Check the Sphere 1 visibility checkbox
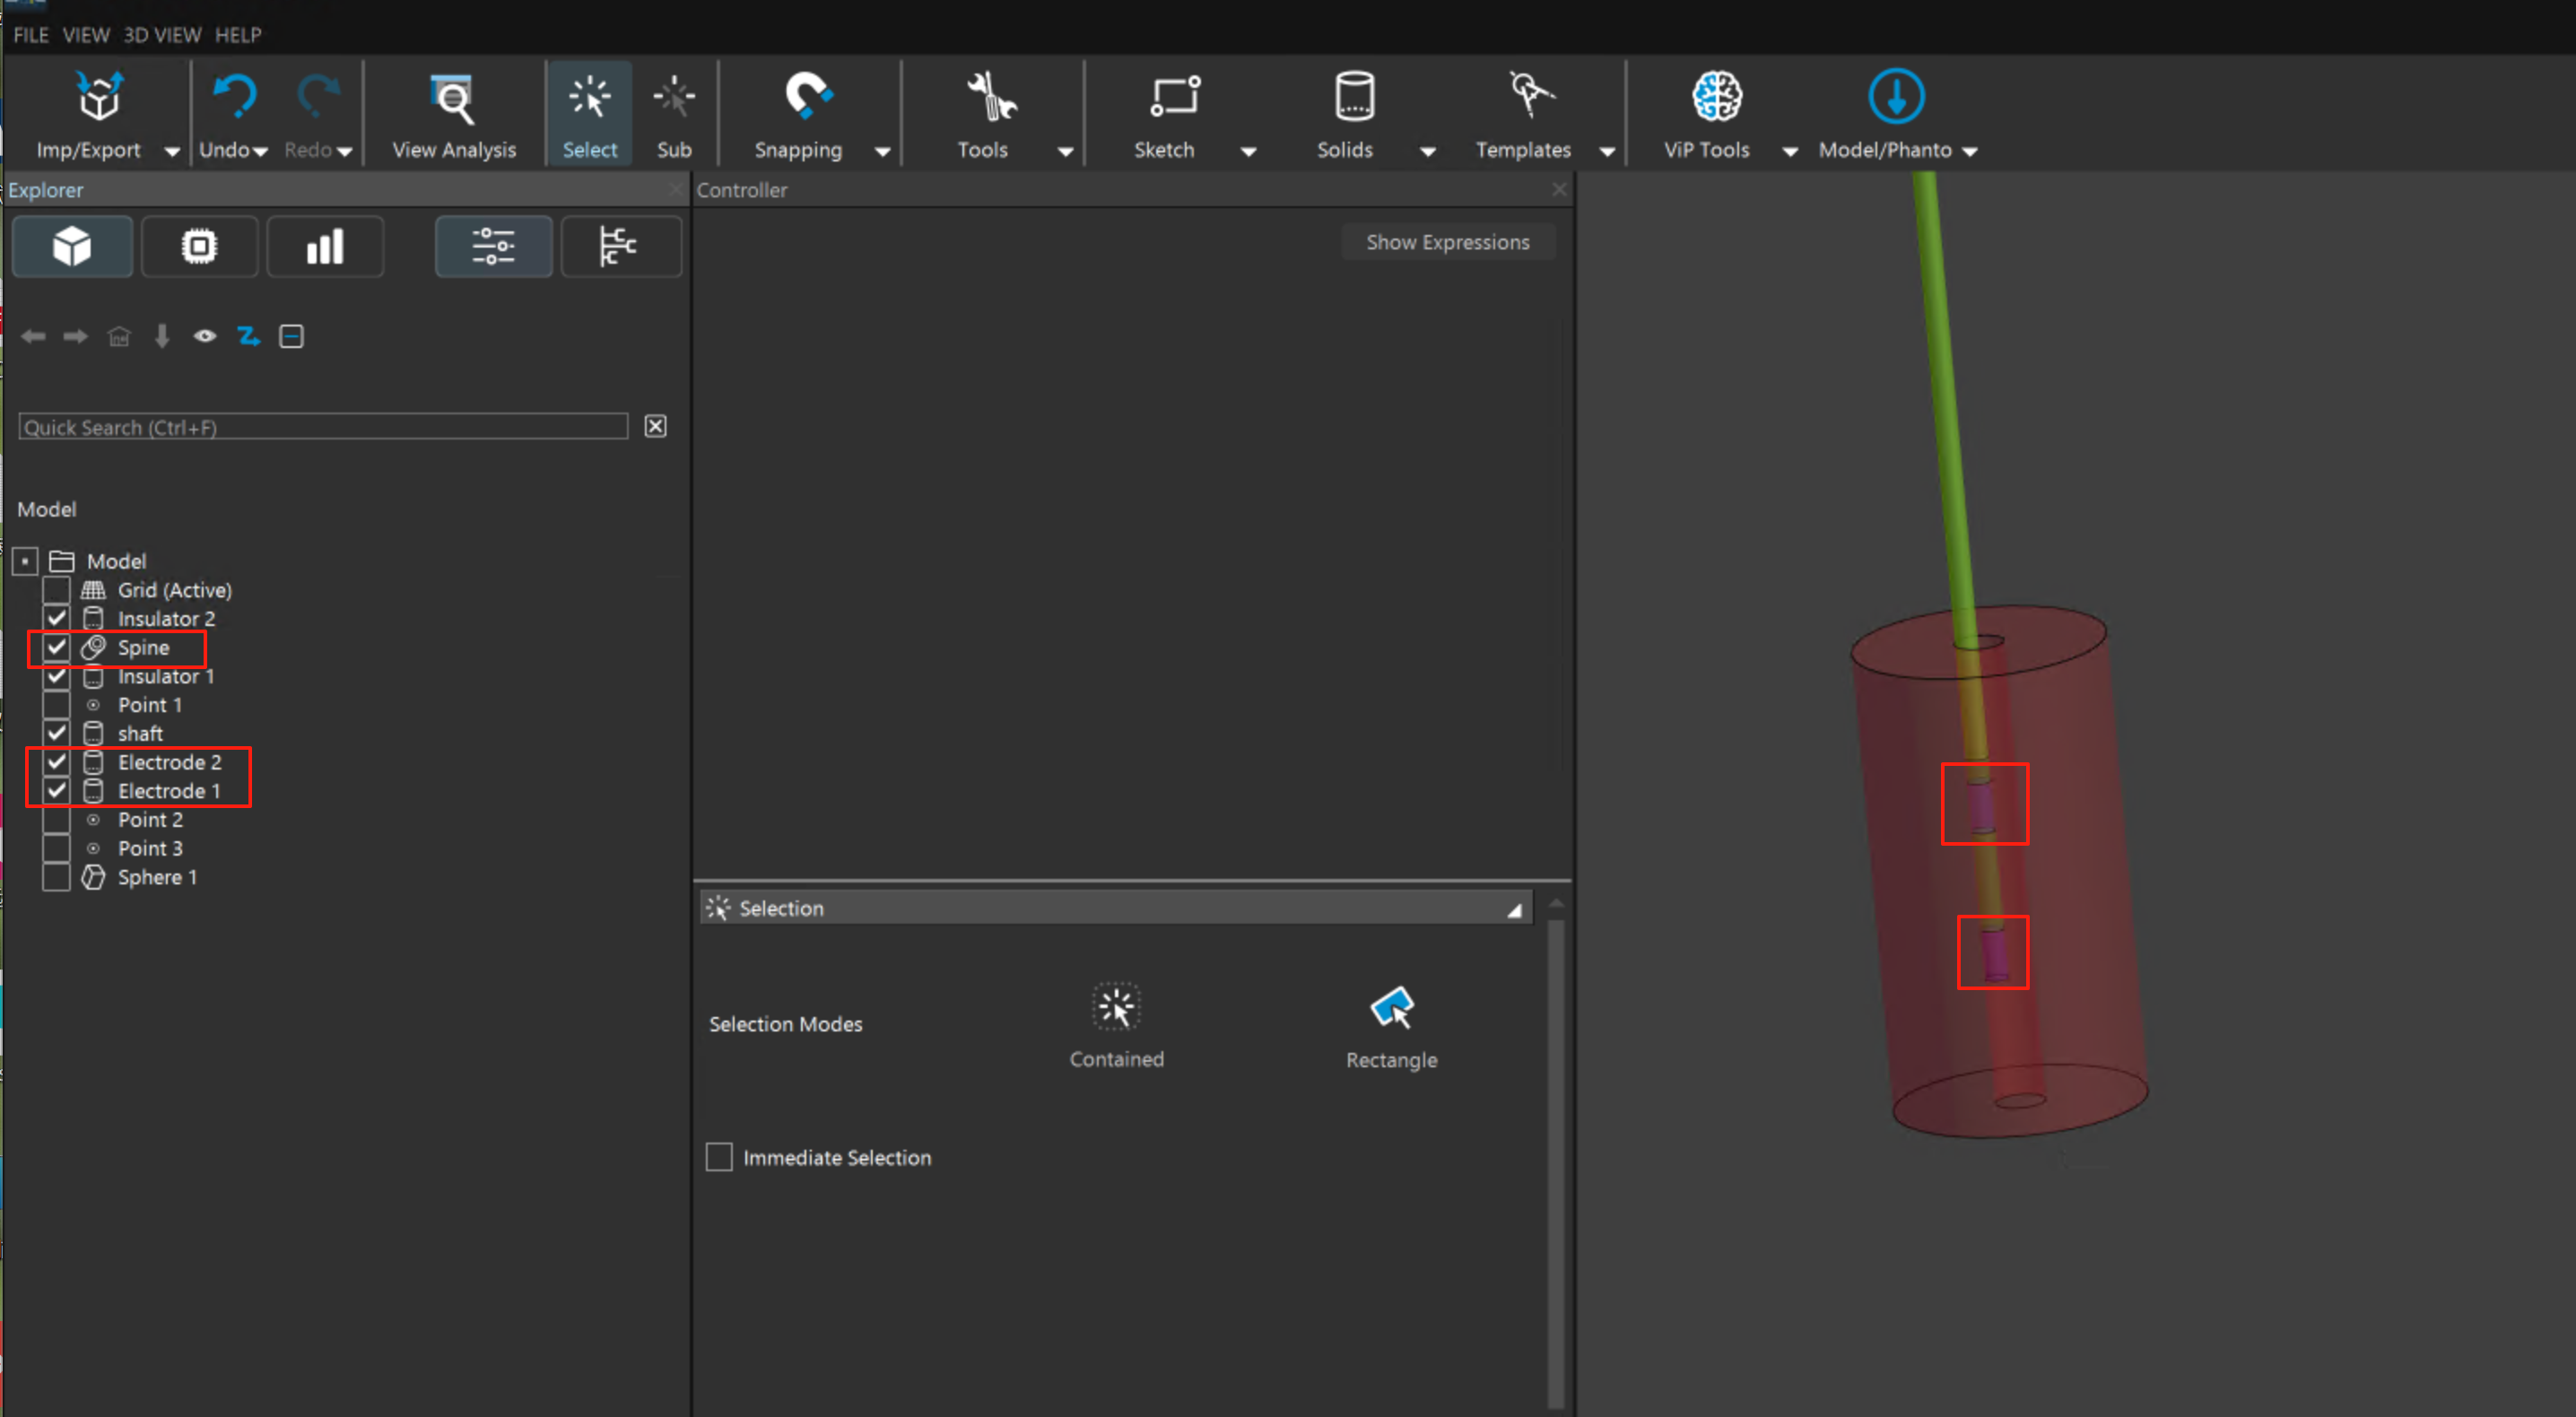 tap(57, 877)
